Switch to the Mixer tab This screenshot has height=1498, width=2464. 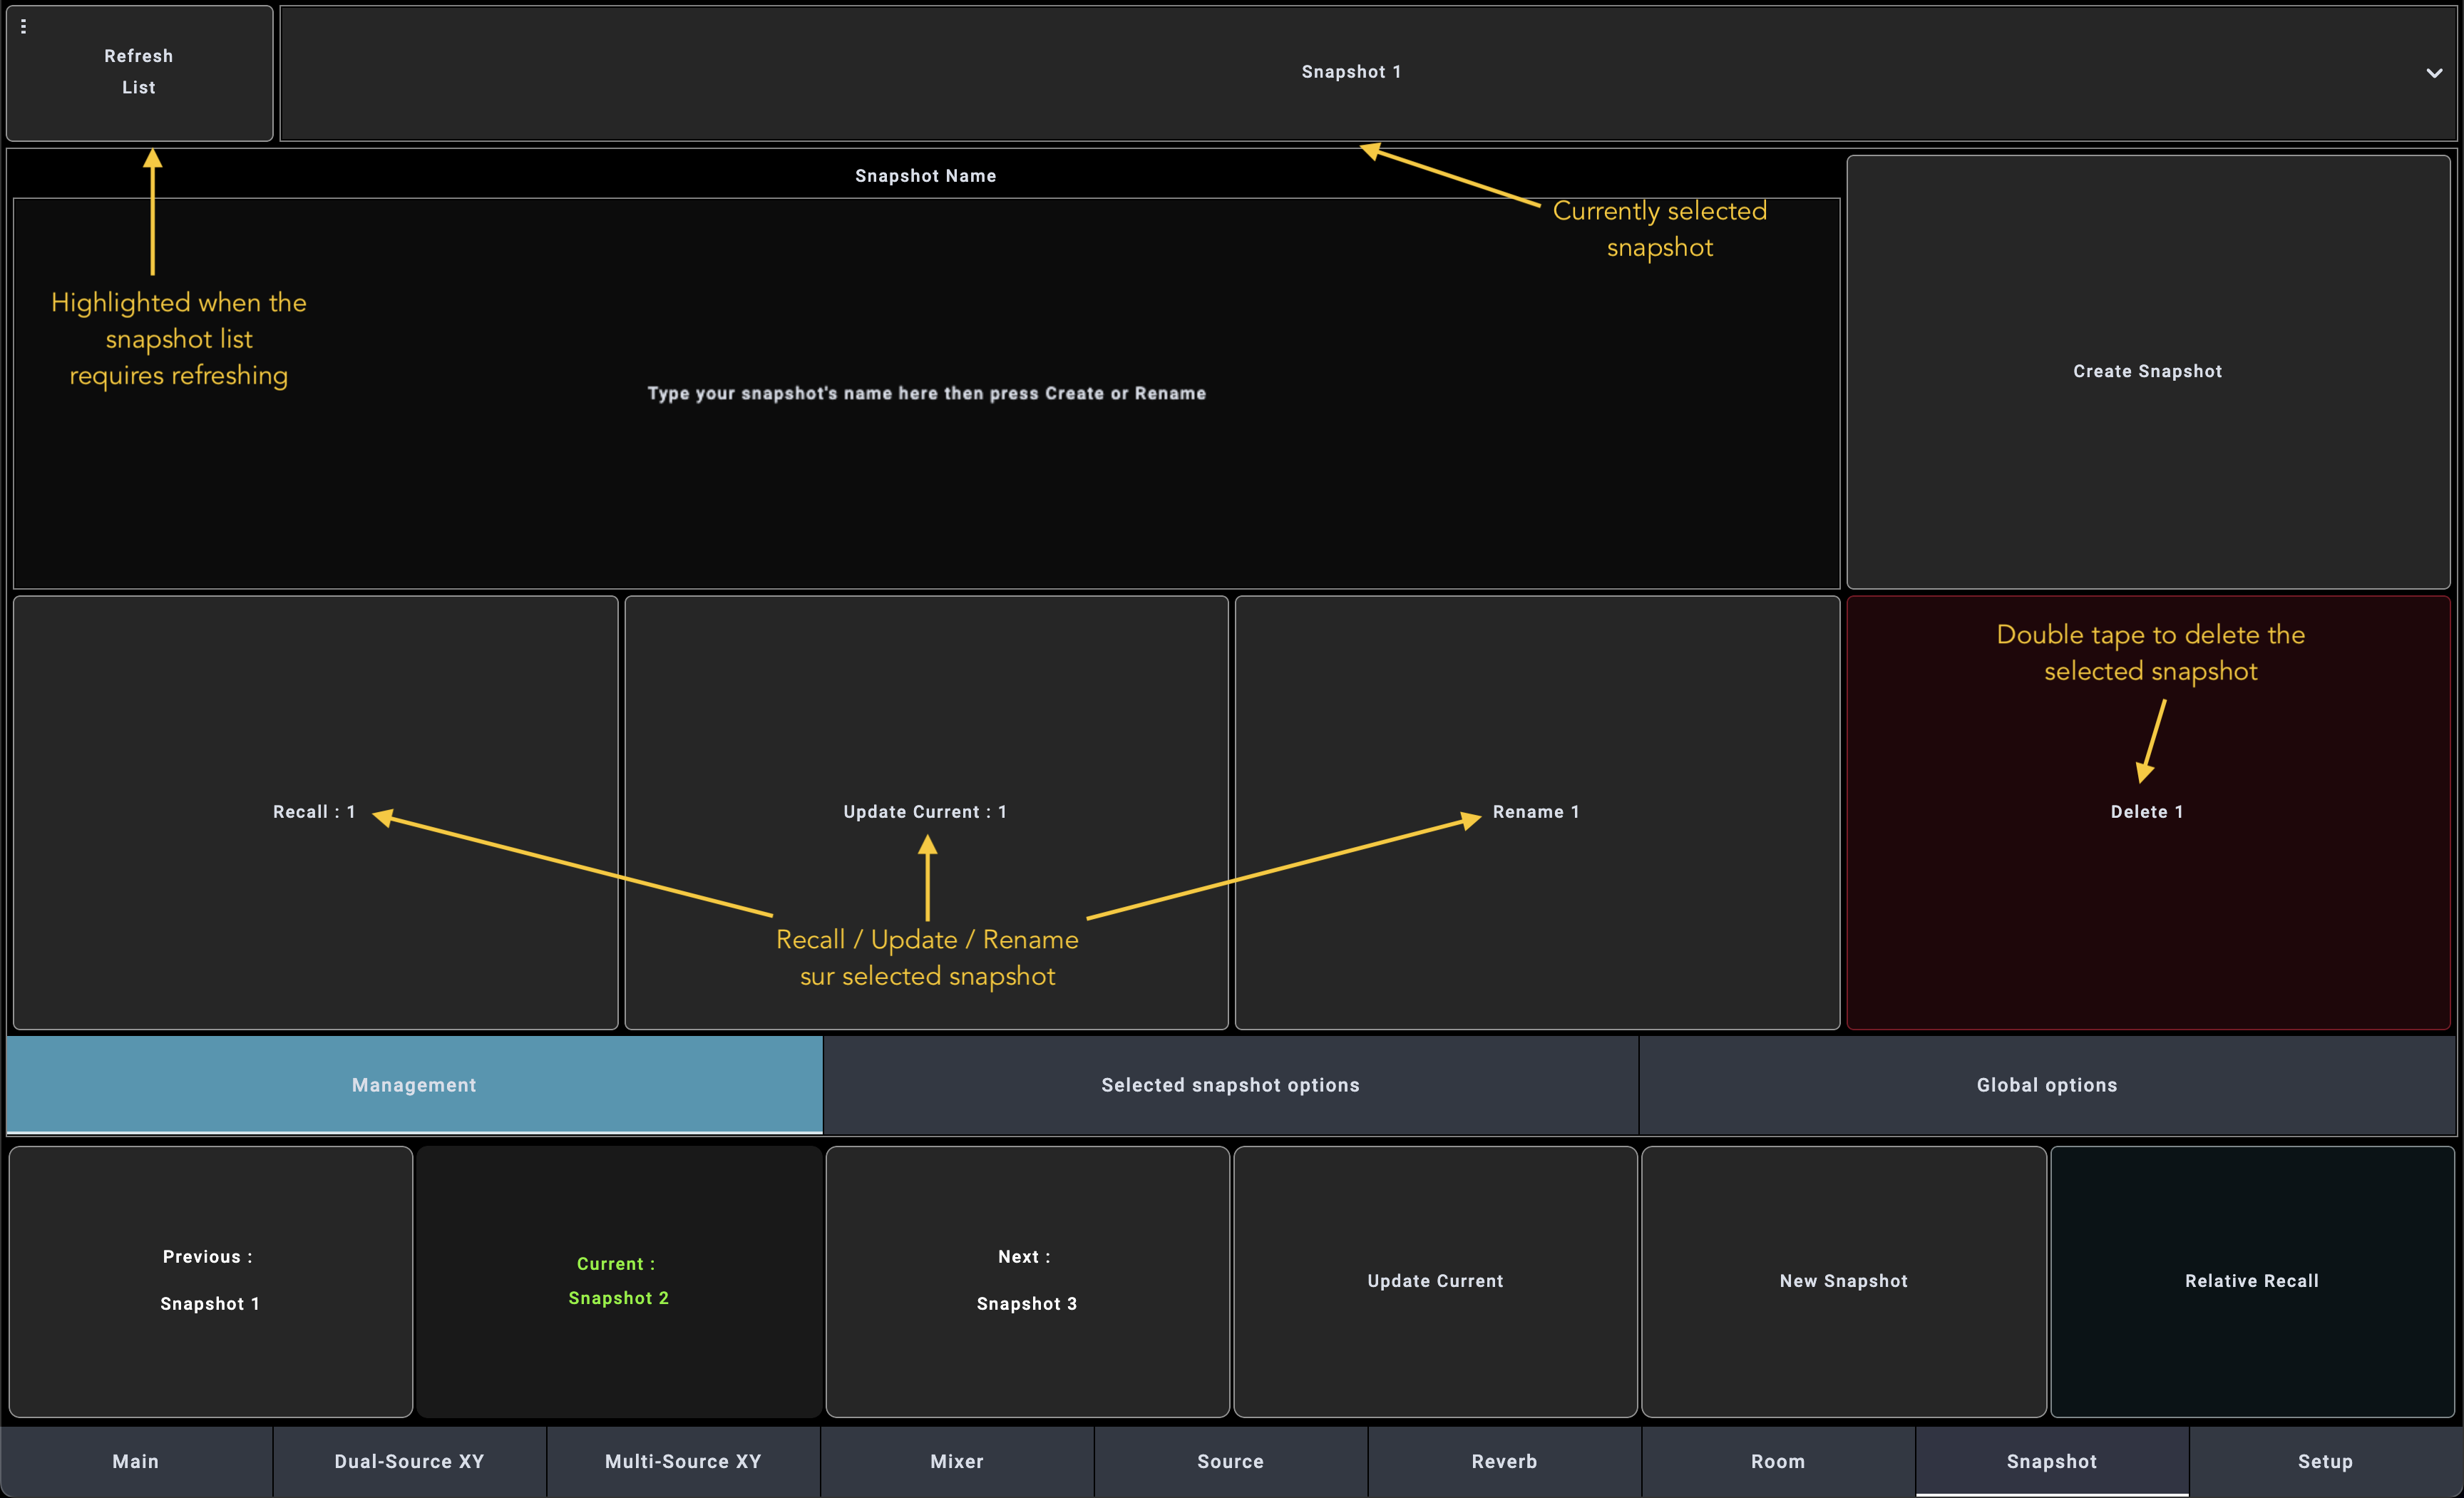(956, 1461)
